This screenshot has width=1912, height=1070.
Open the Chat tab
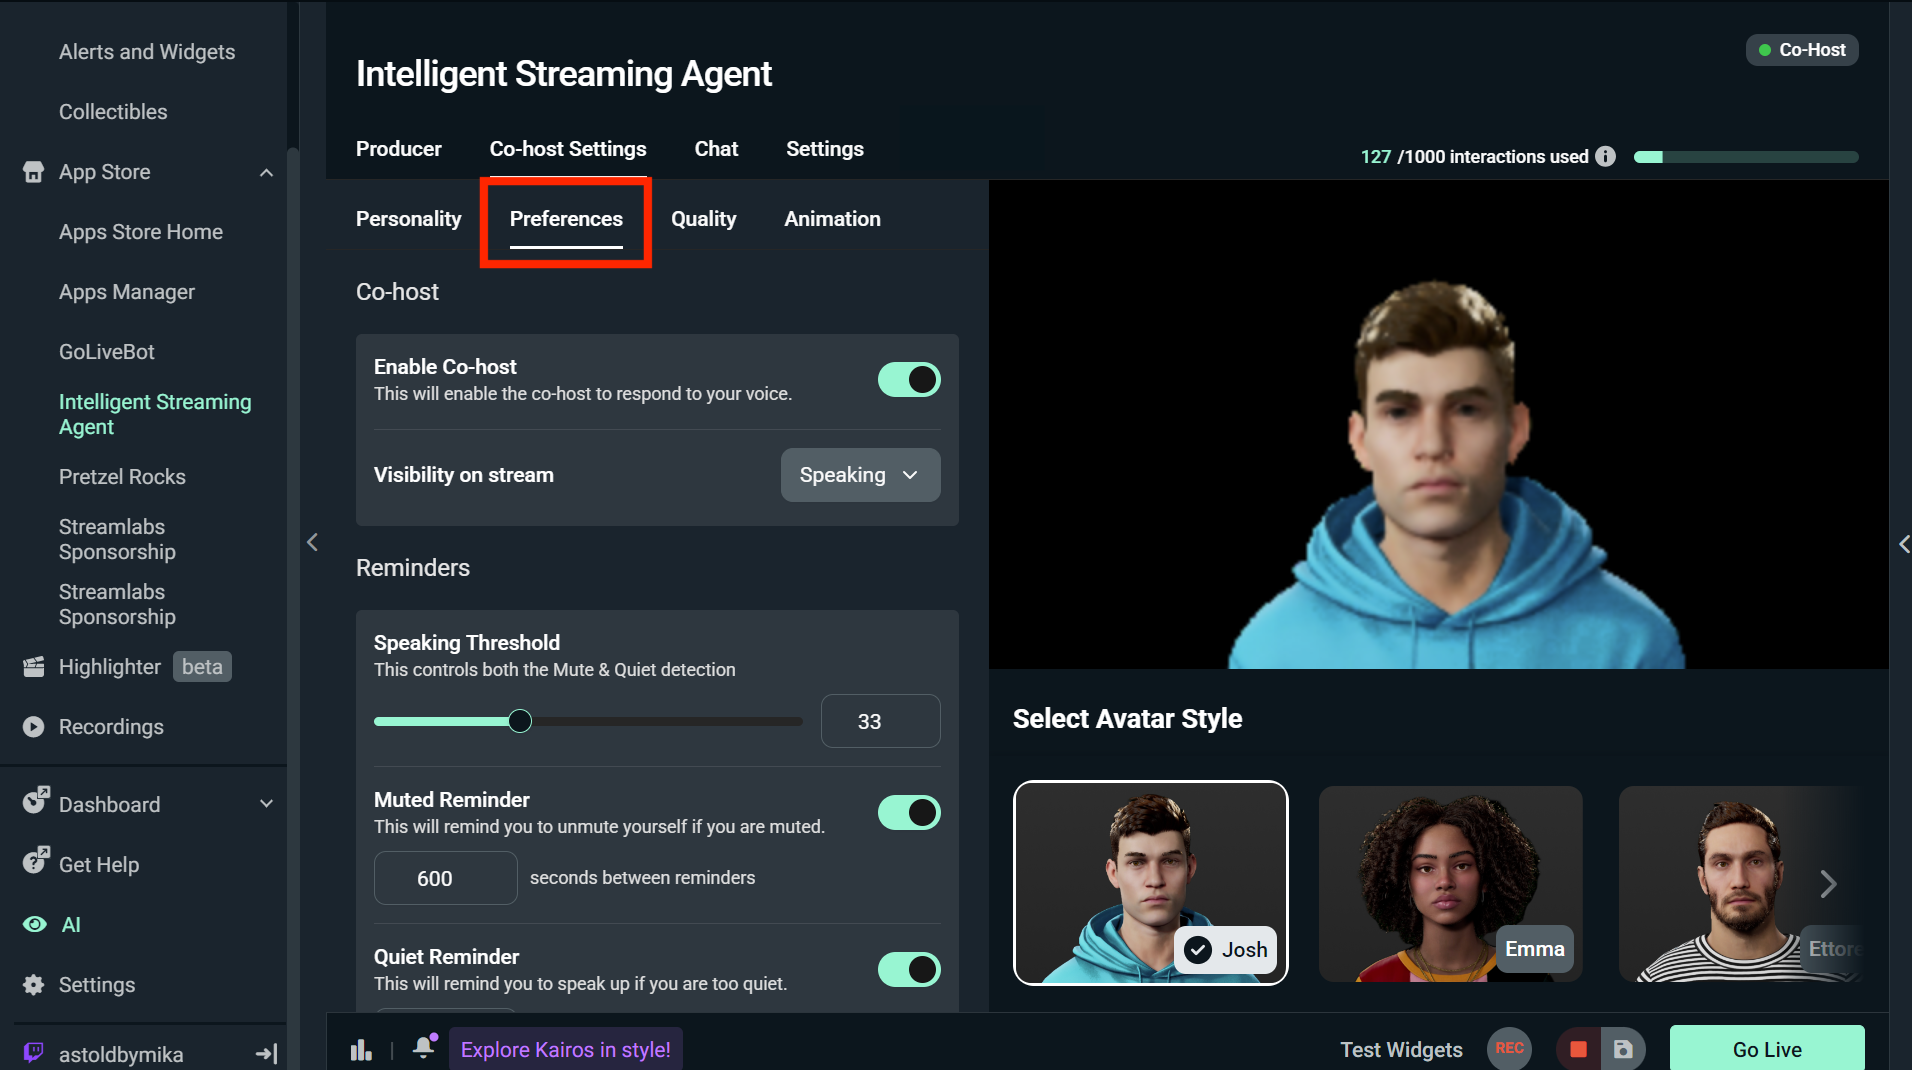pyautogui.click(x=716, y=149)
